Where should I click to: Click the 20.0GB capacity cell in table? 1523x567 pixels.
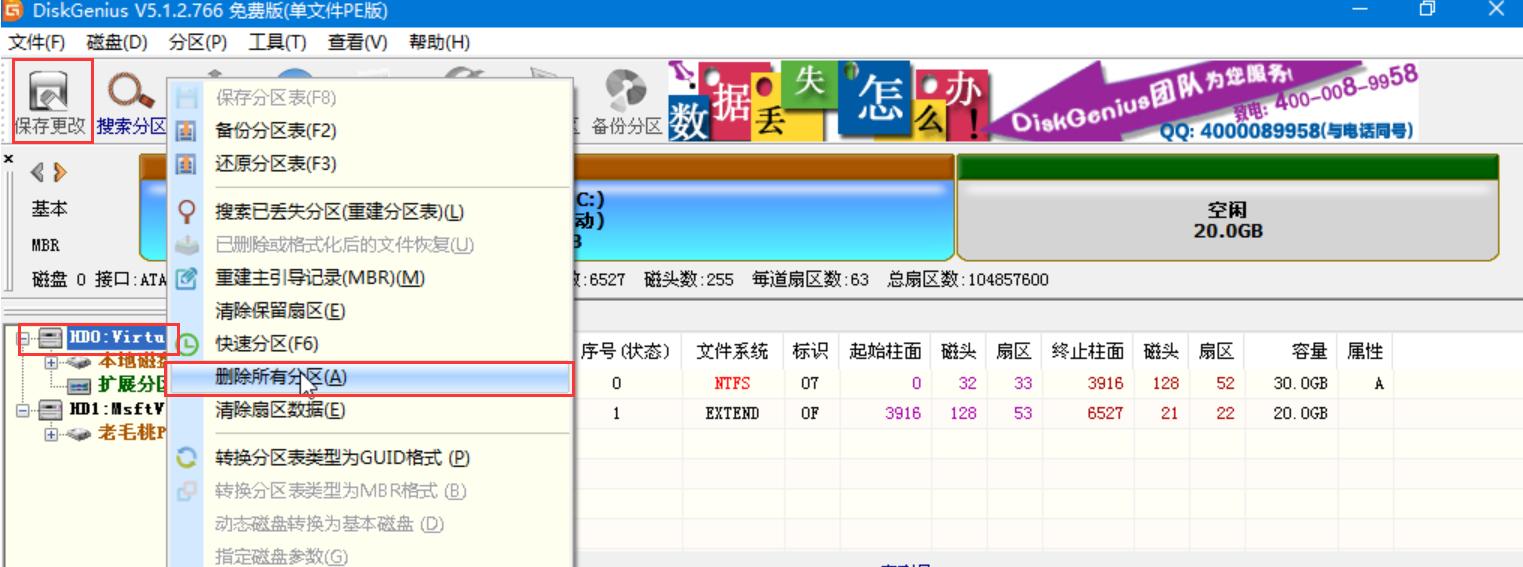(1300, 413)
